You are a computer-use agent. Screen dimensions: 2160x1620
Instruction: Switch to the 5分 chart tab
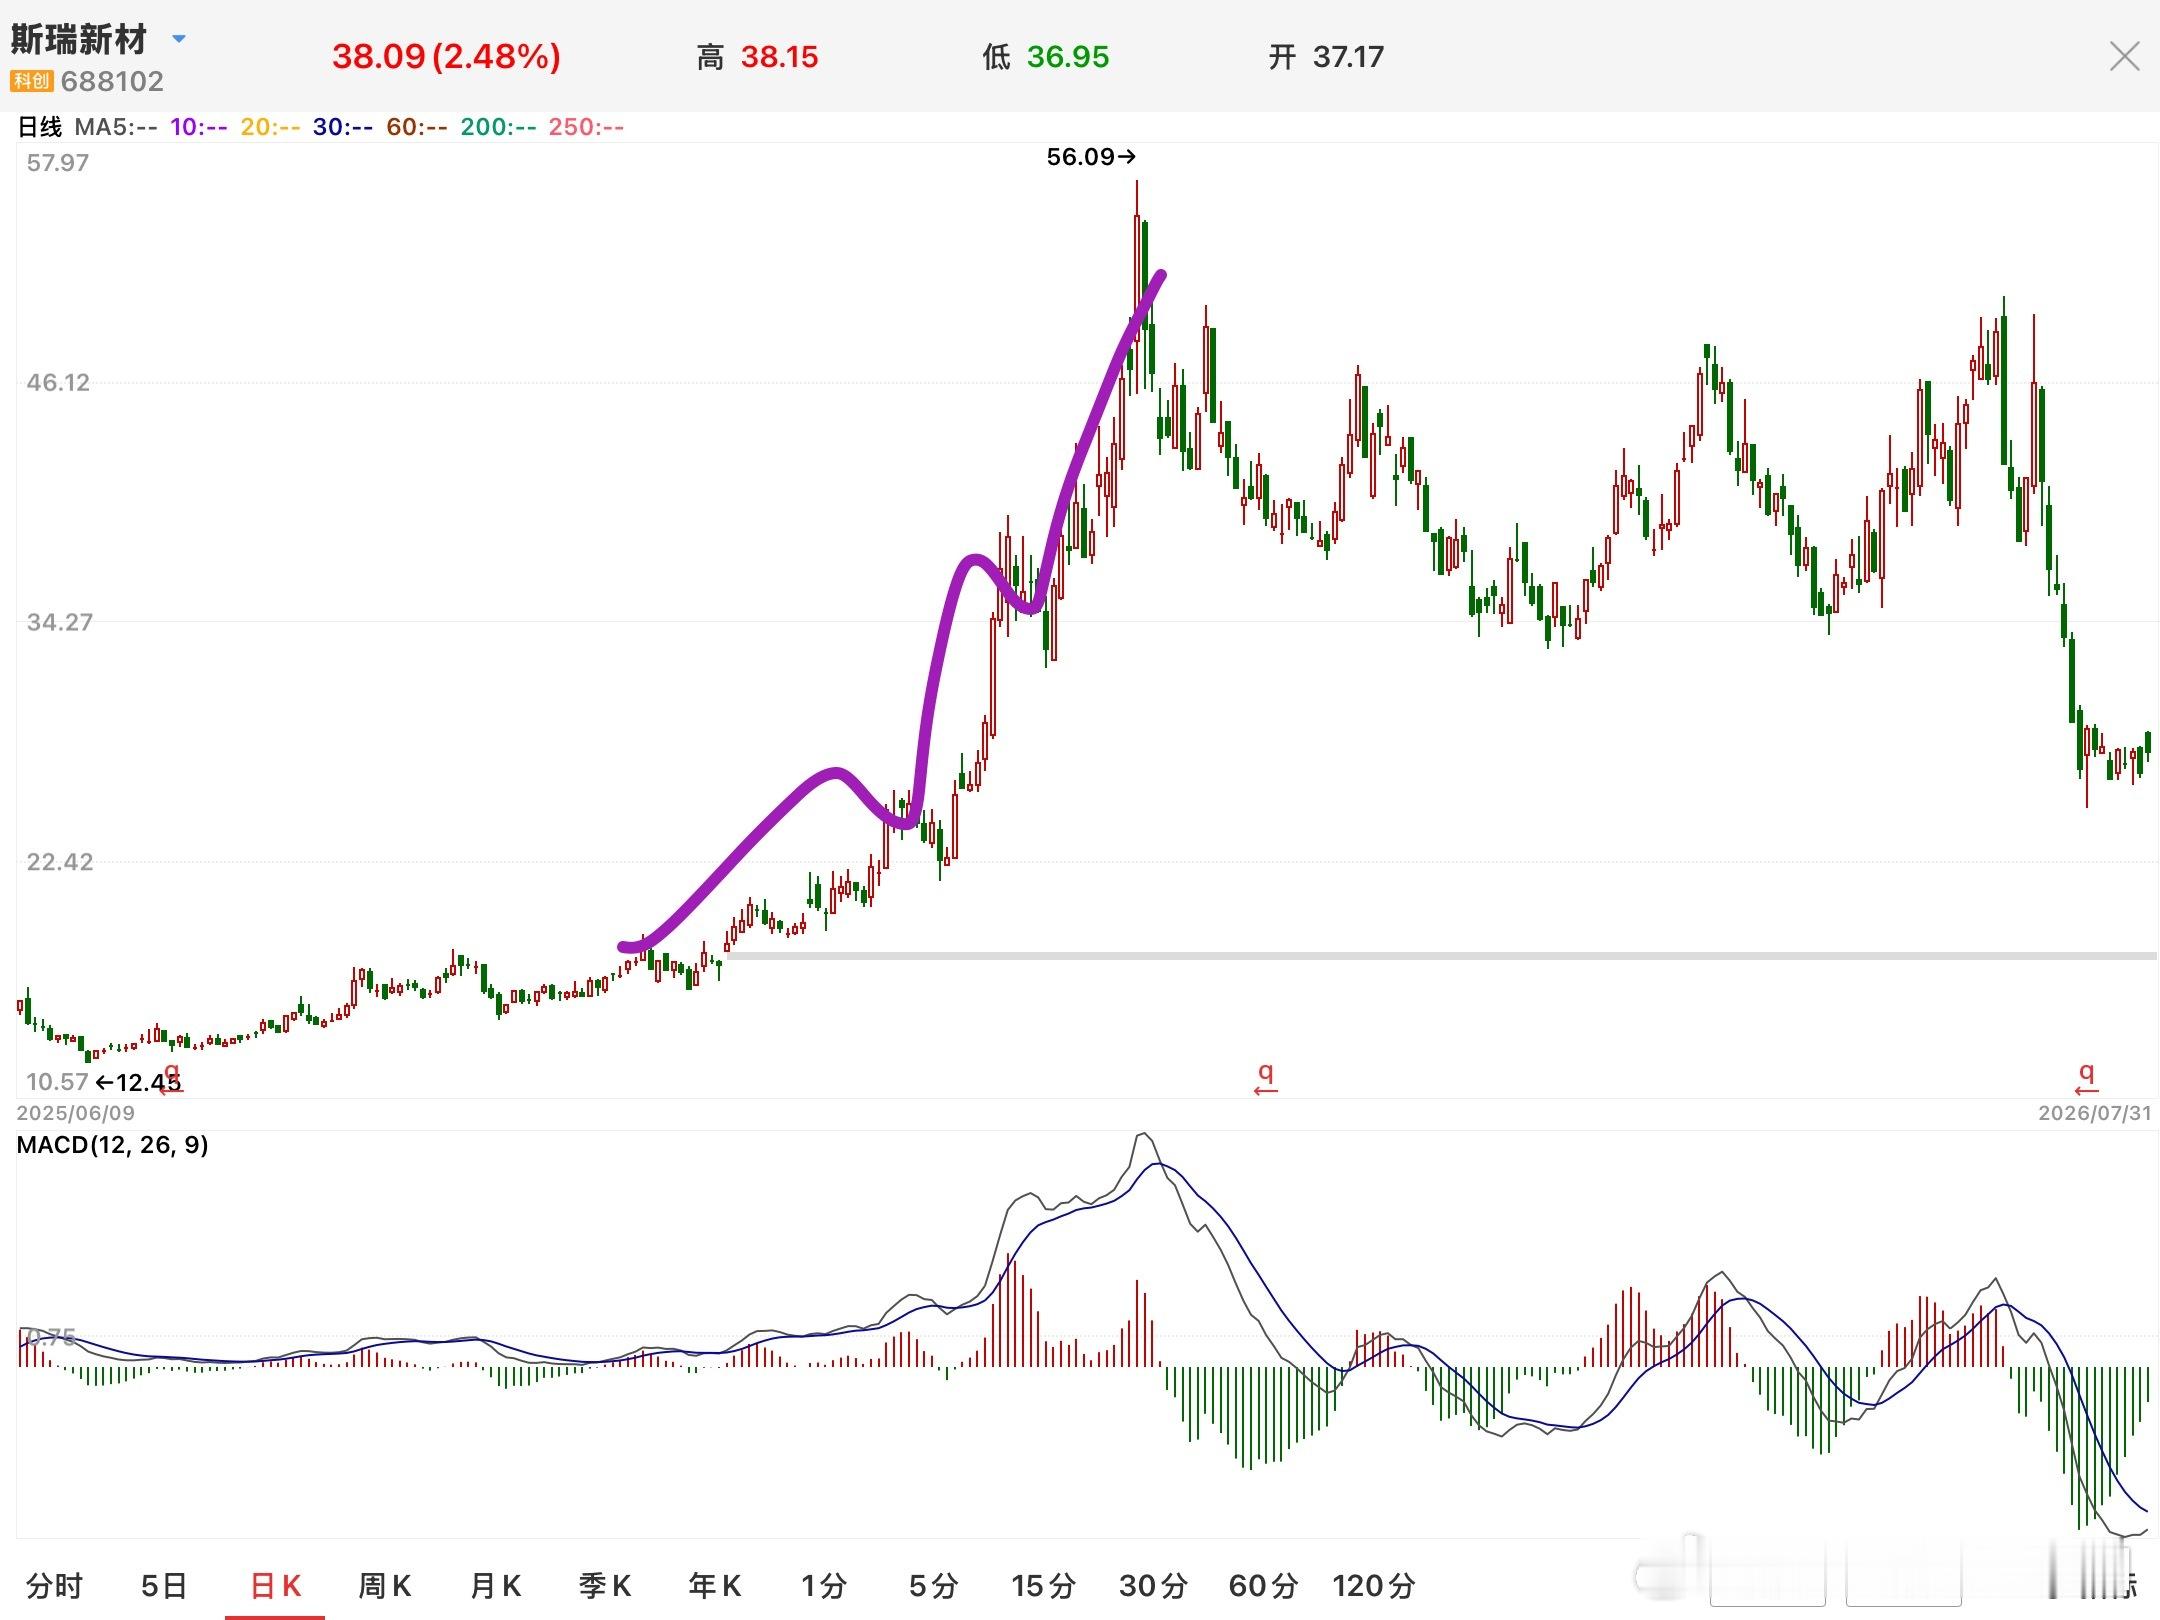[934, 1586]
